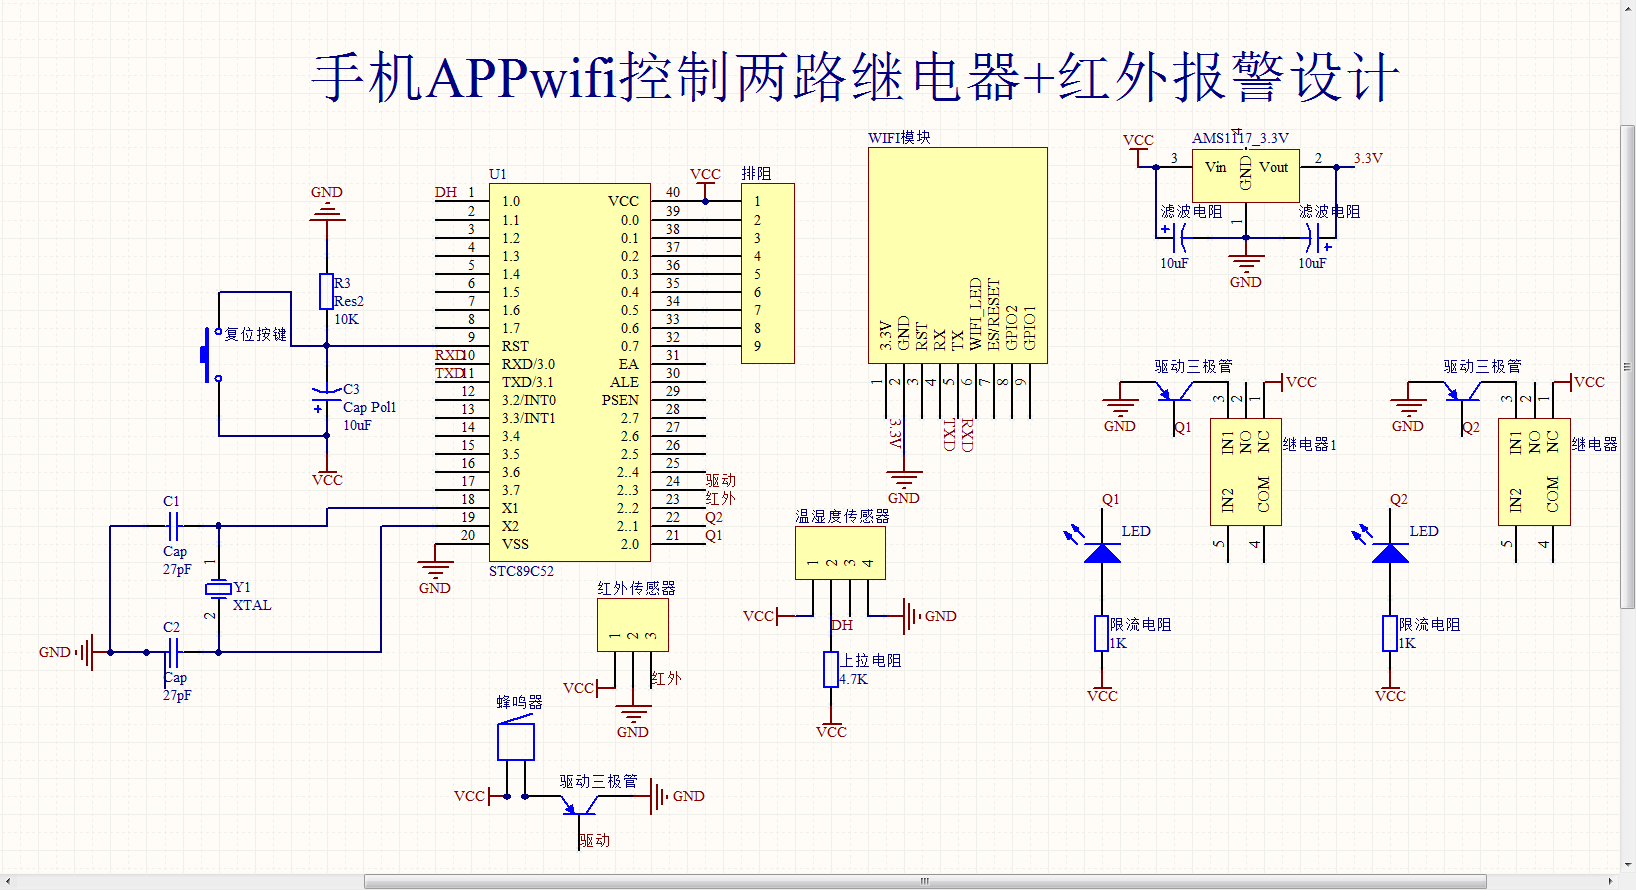Image resolution: width=1636 pixels, height=890 pixels.
Task: Select the STC89C52 microcontroller U1 chip
Action: (569, 372)
